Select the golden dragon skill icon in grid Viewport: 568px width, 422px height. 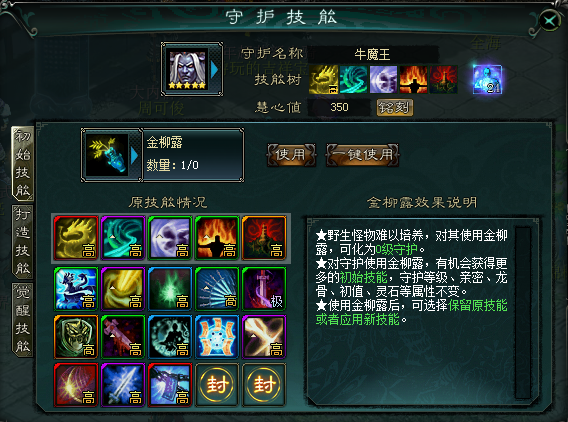point(76,238)
